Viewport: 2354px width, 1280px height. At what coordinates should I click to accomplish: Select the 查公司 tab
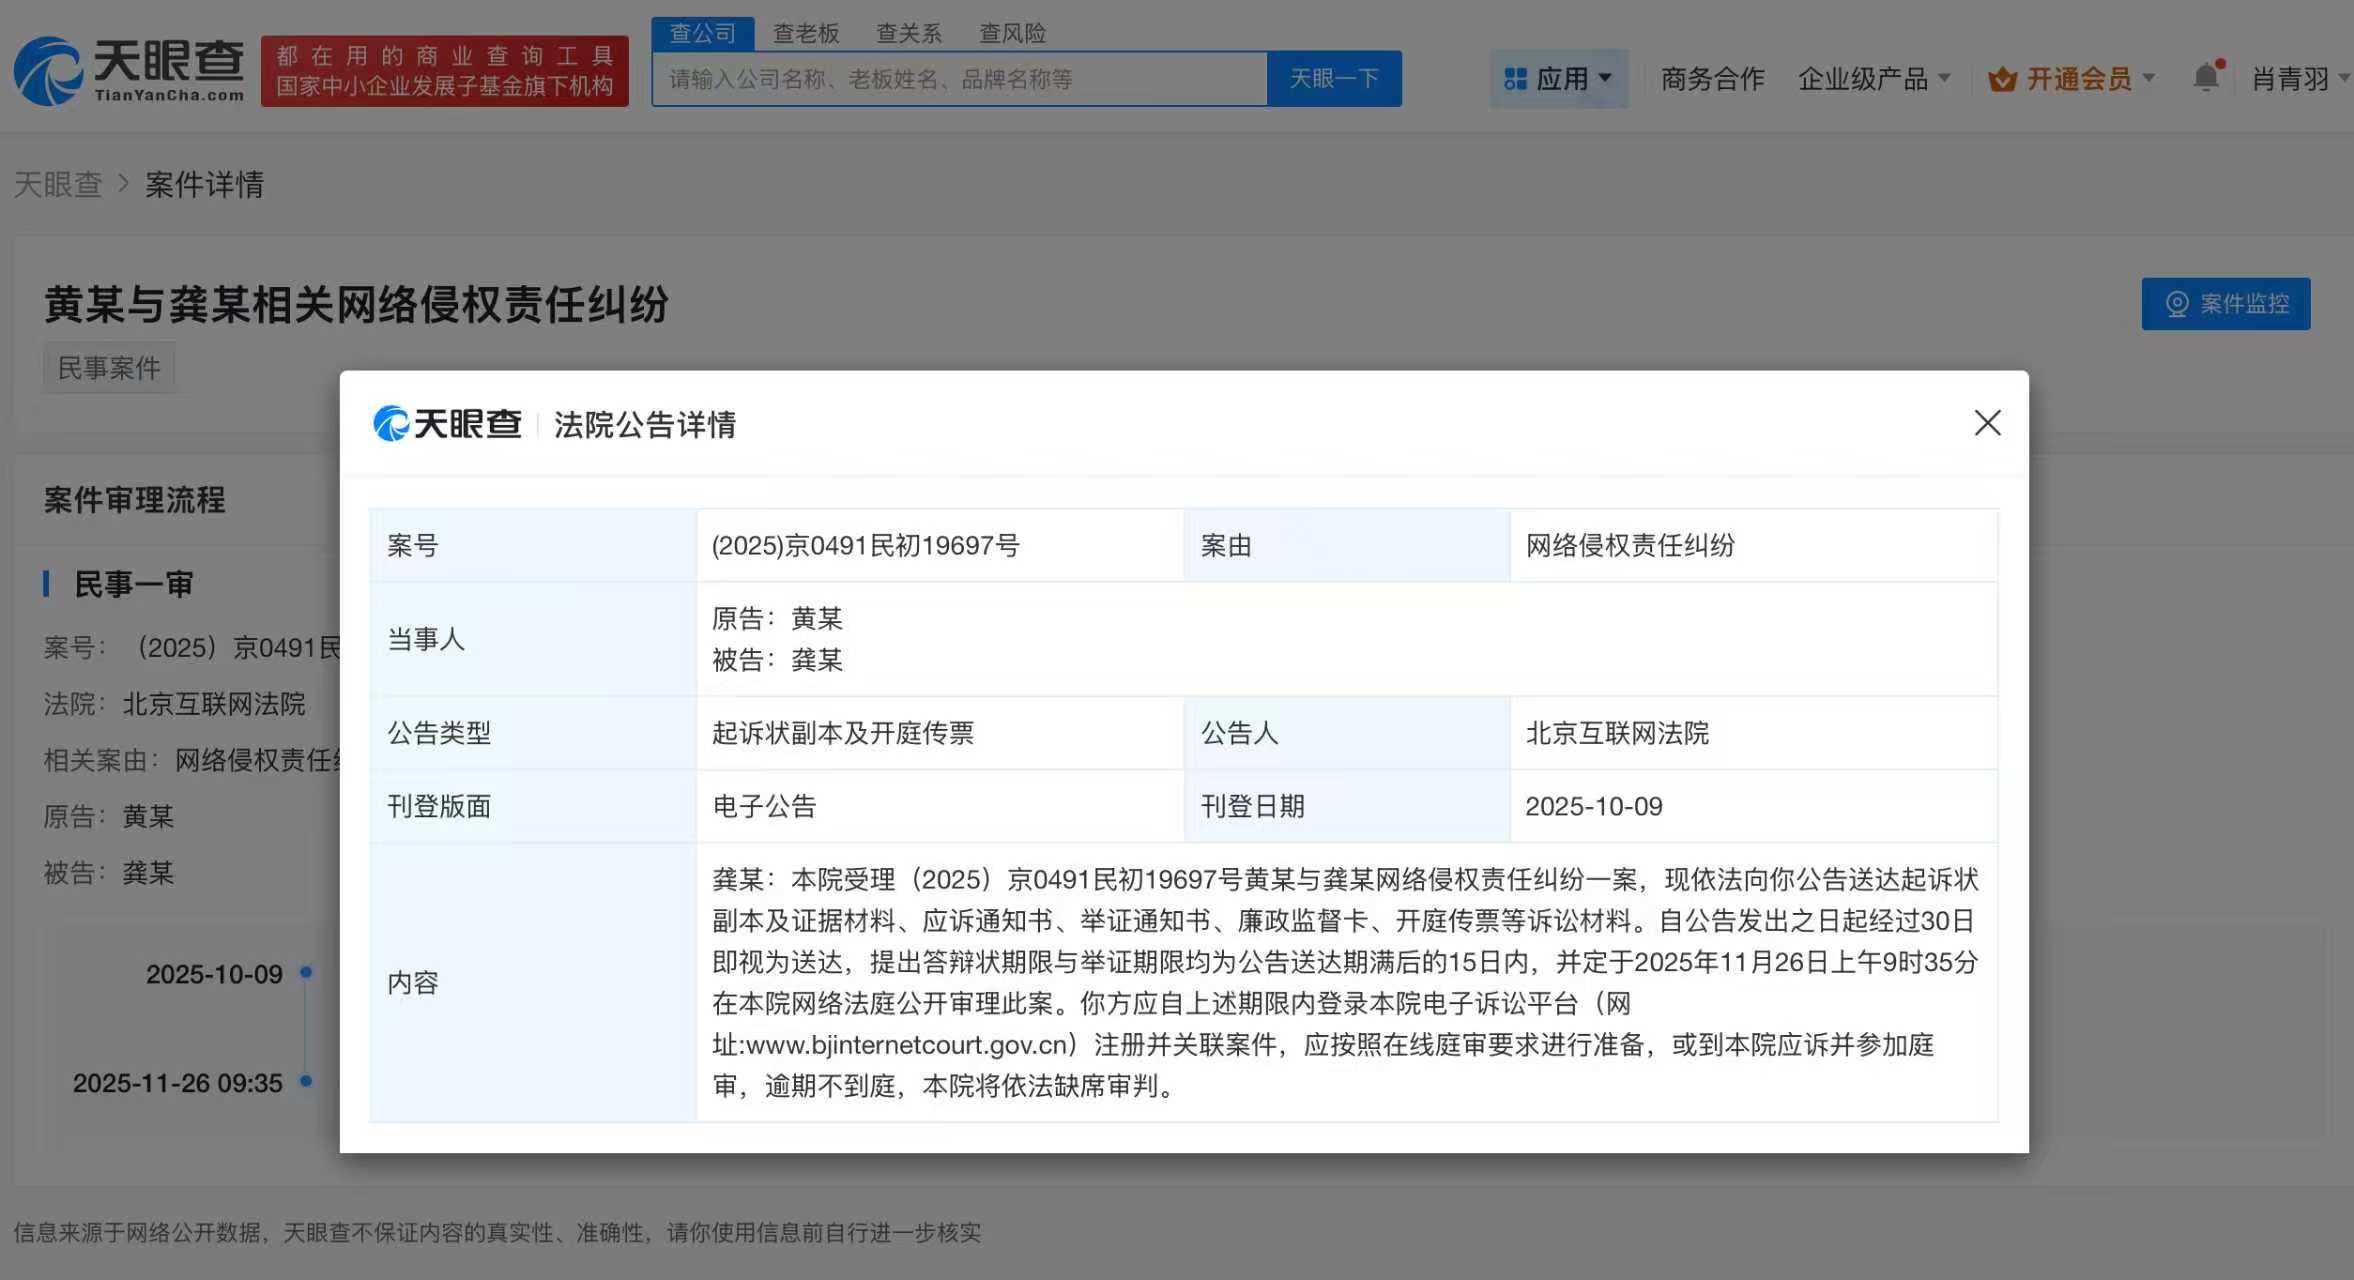coord(703,33)
